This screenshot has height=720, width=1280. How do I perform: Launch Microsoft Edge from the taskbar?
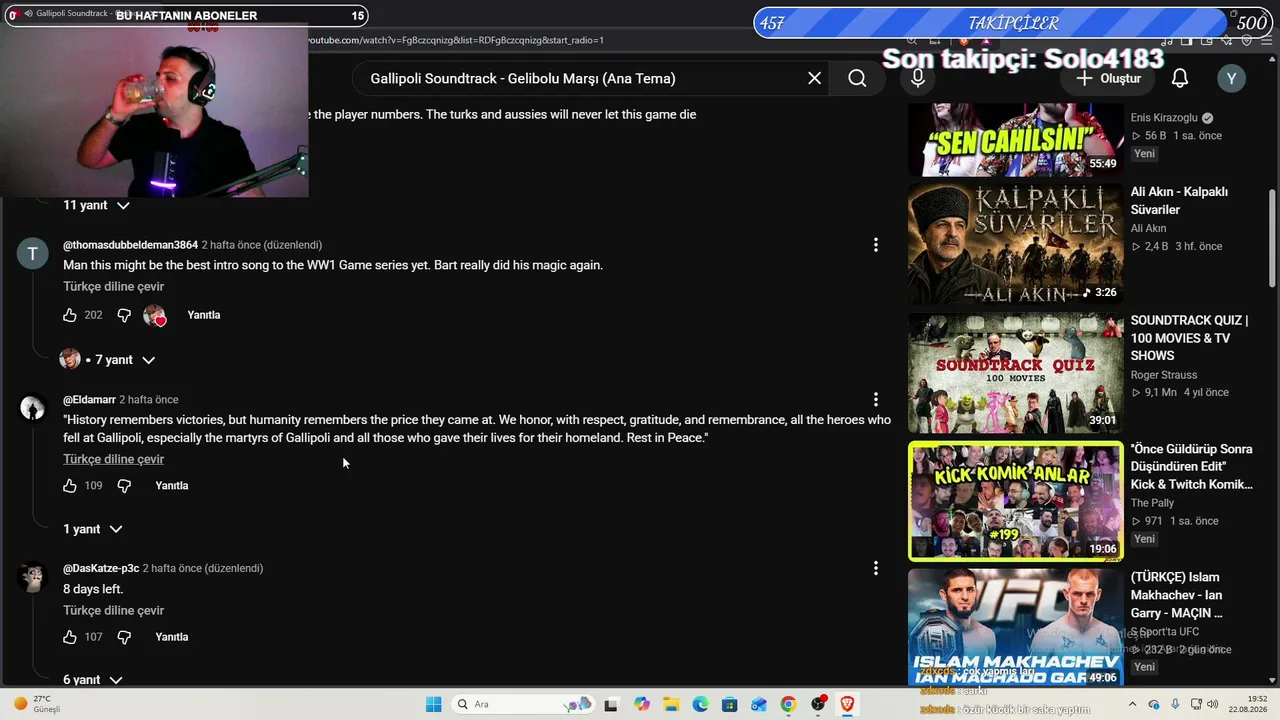point(700,704)
